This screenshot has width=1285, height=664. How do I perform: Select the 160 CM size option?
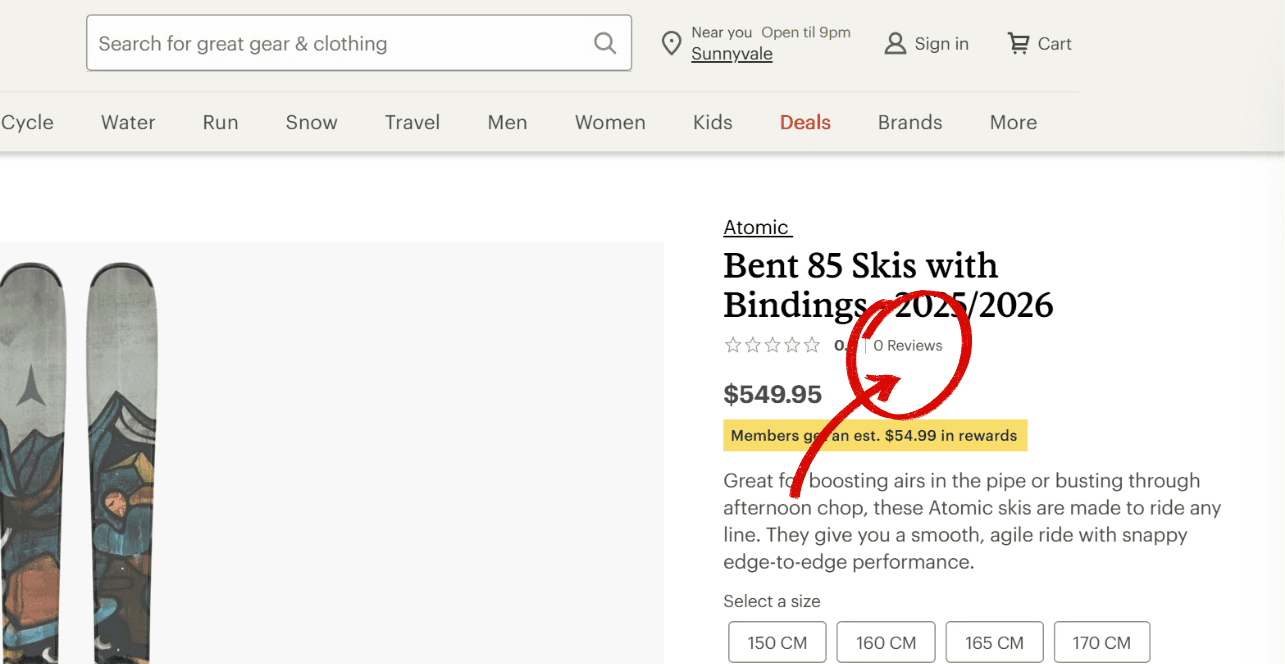point(885,642)
